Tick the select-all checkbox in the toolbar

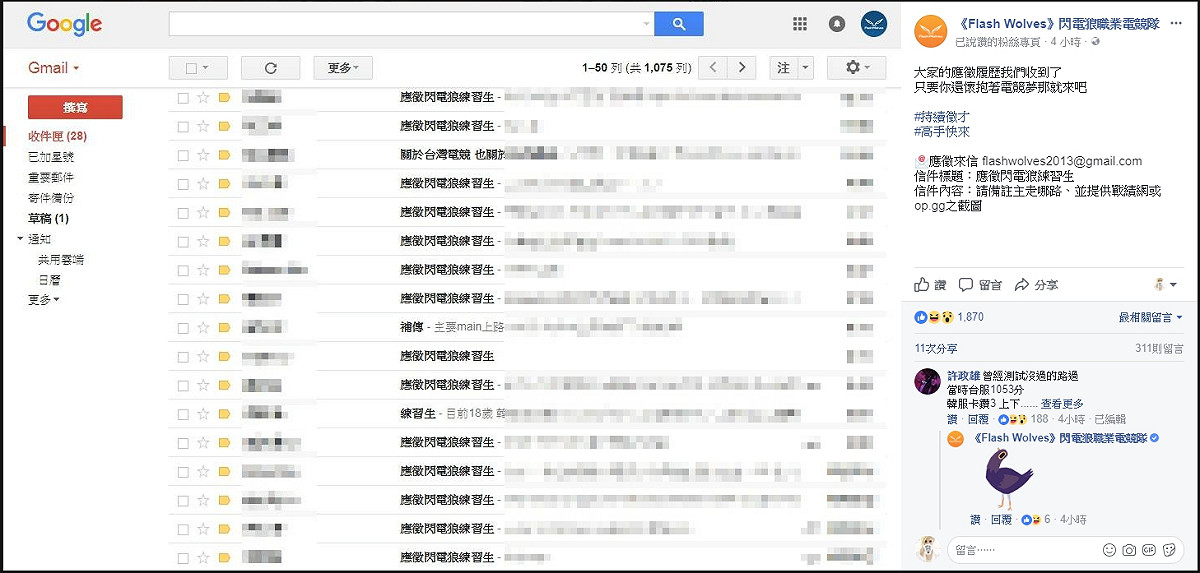[x=190, y=68]
